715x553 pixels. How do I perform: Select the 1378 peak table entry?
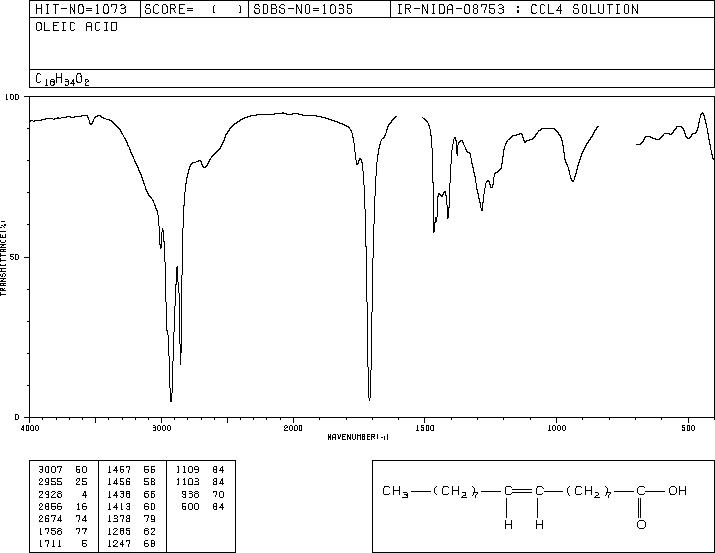(x=131, y=519)
